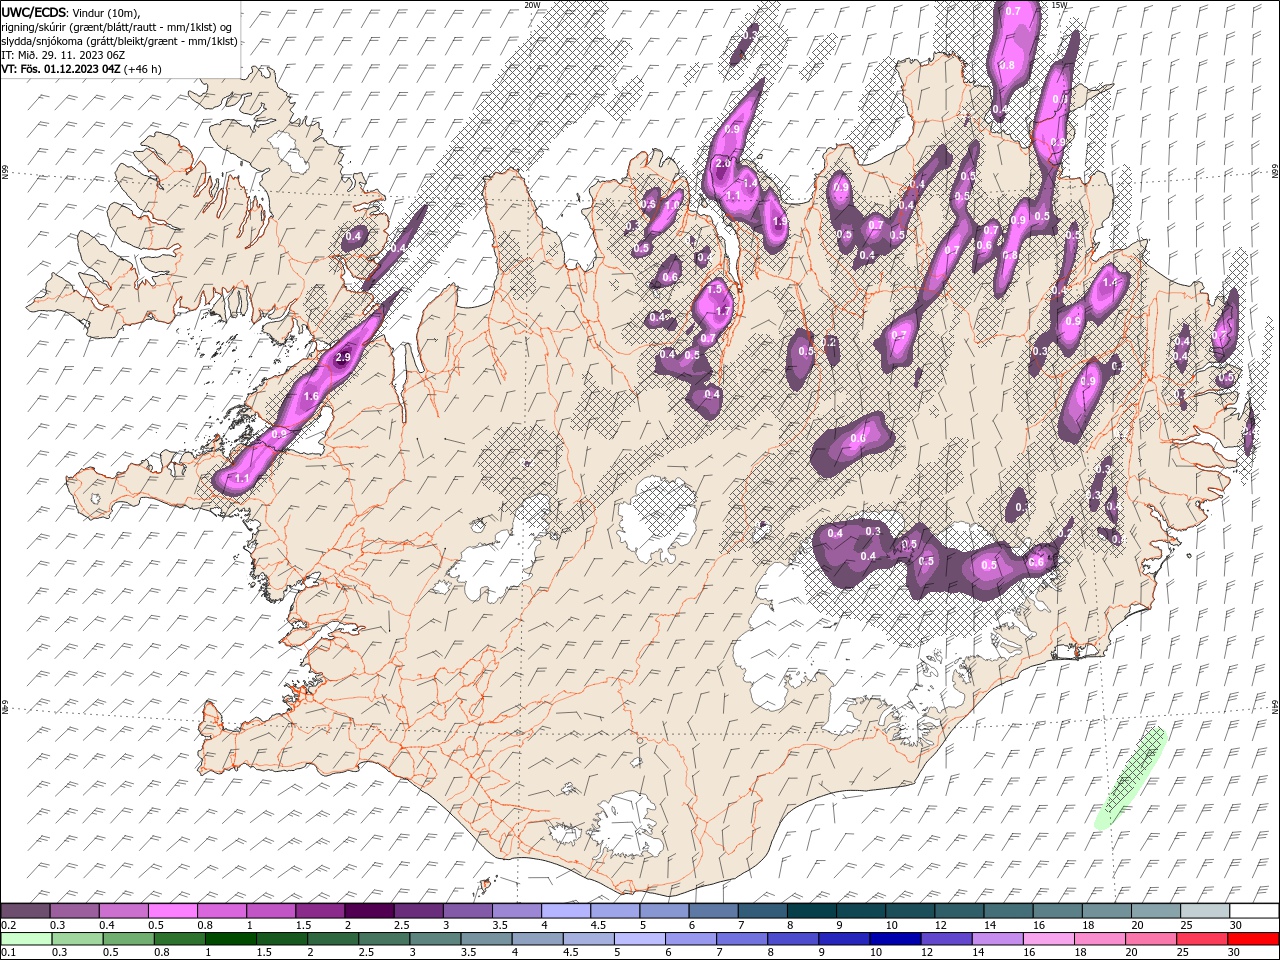Click the 1.7 snowfall value label
This screenshot has height=960, width=1280.
723,311
